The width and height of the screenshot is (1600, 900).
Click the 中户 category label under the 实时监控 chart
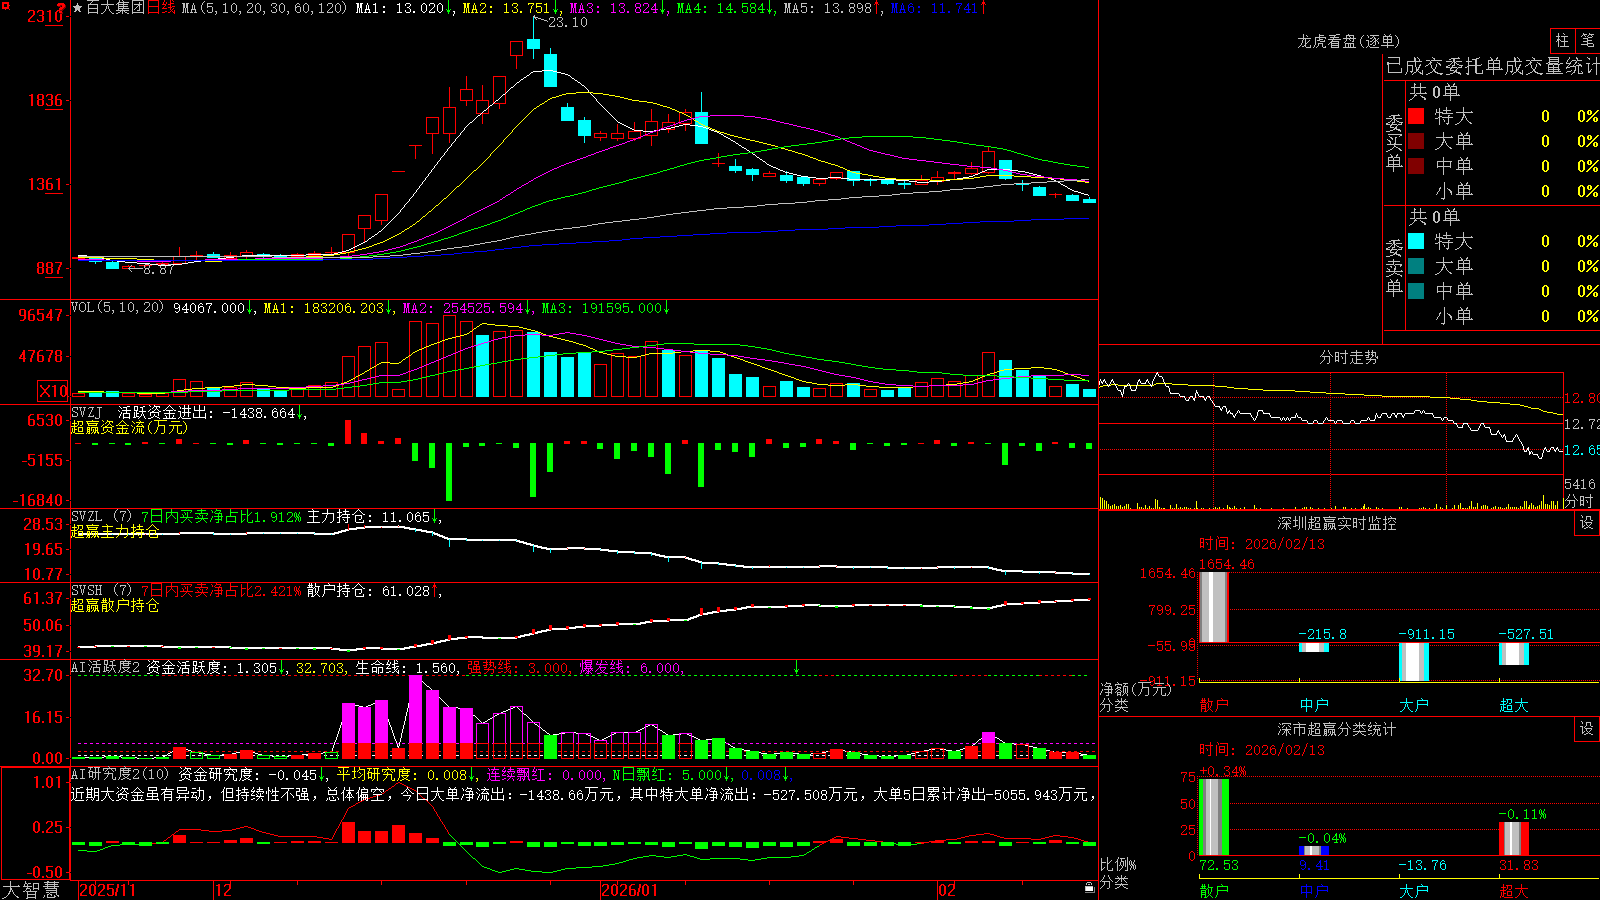(1314, 705)
